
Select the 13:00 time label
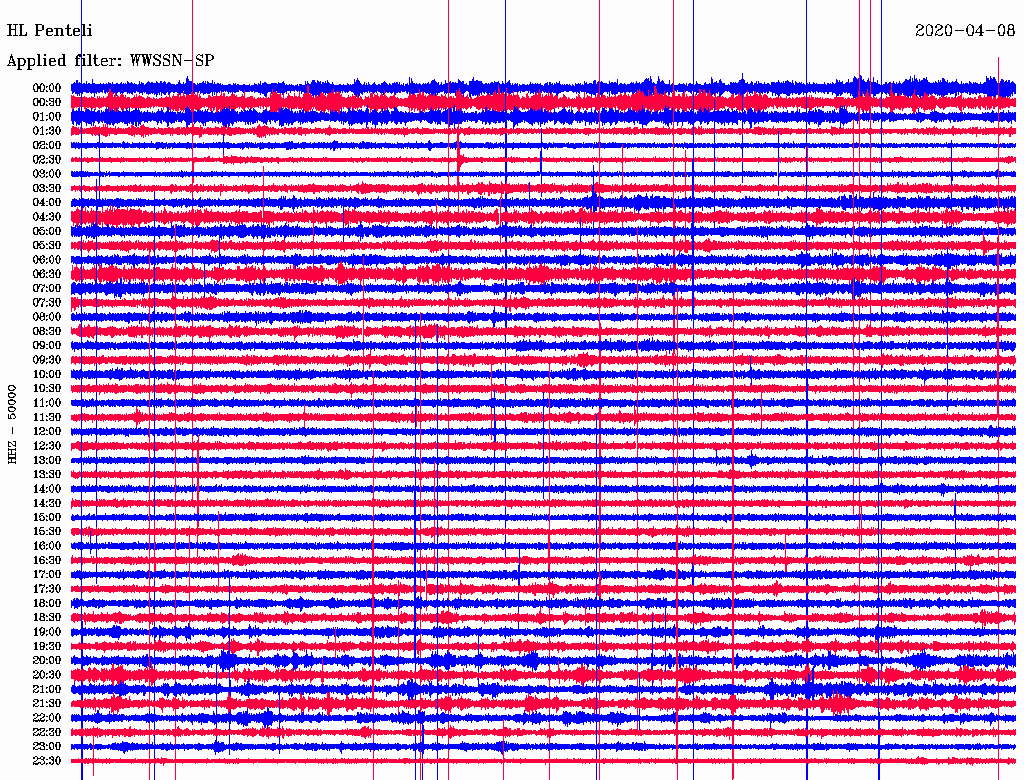[x=47, y=461]
